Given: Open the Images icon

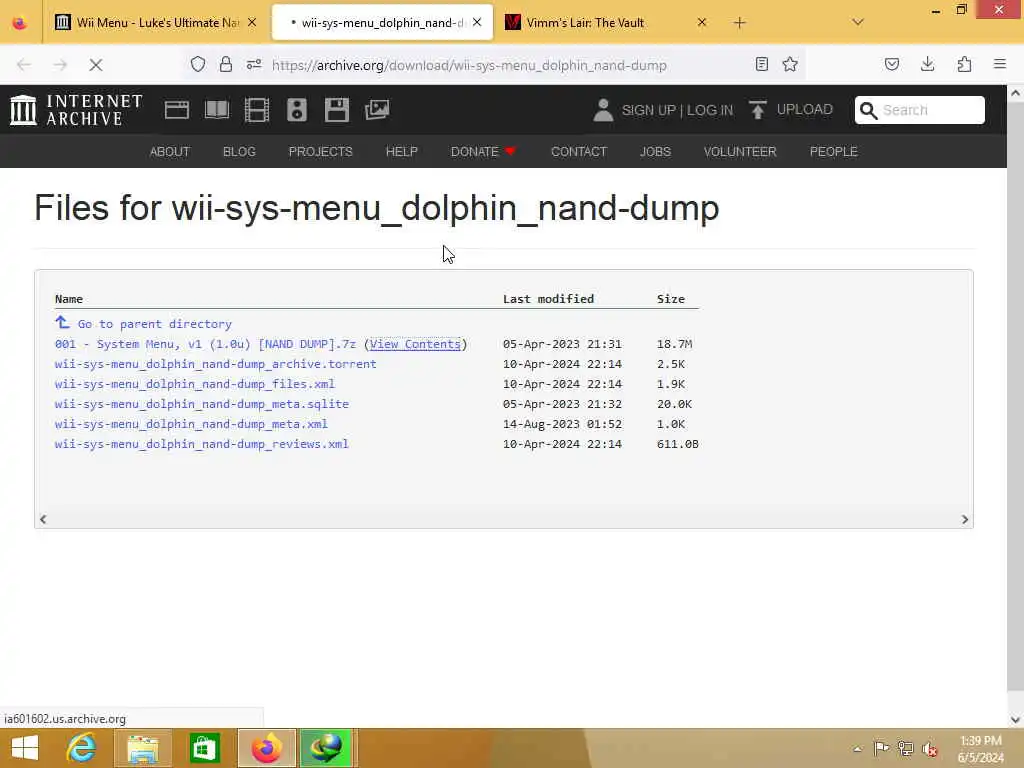Looking at the screenshot, I should (x=377, y=110).
